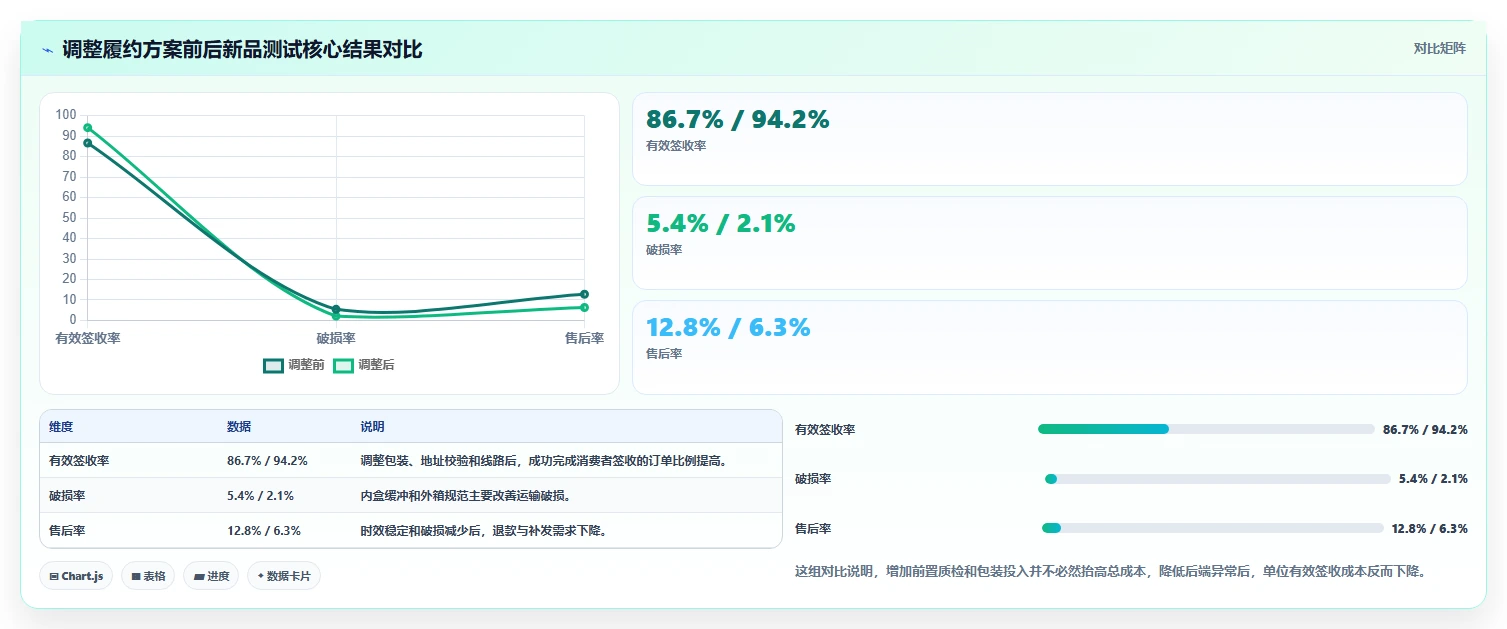Click the 有效签收率 table row label
The width and height of the screenshot is (1507, 629).
[79, 461]
